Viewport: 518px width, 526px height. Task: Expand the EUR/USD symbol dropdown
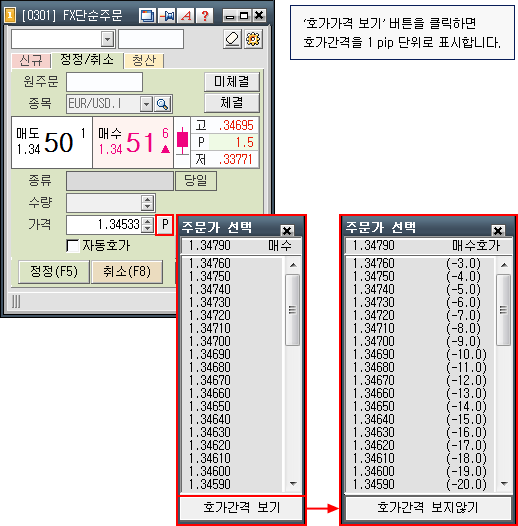[x=146, y=104]
